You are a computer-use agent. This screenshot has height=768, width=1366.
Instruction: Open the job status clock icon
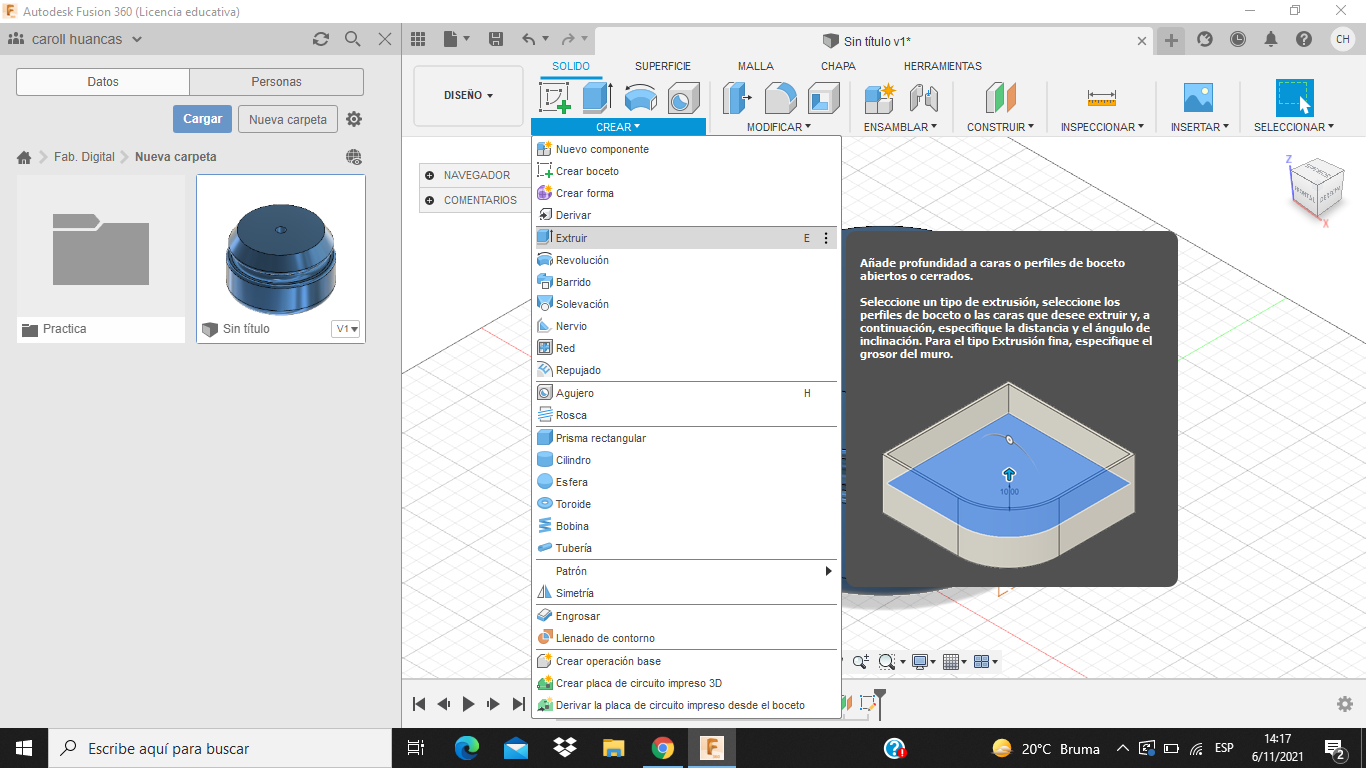(1238, 39)
